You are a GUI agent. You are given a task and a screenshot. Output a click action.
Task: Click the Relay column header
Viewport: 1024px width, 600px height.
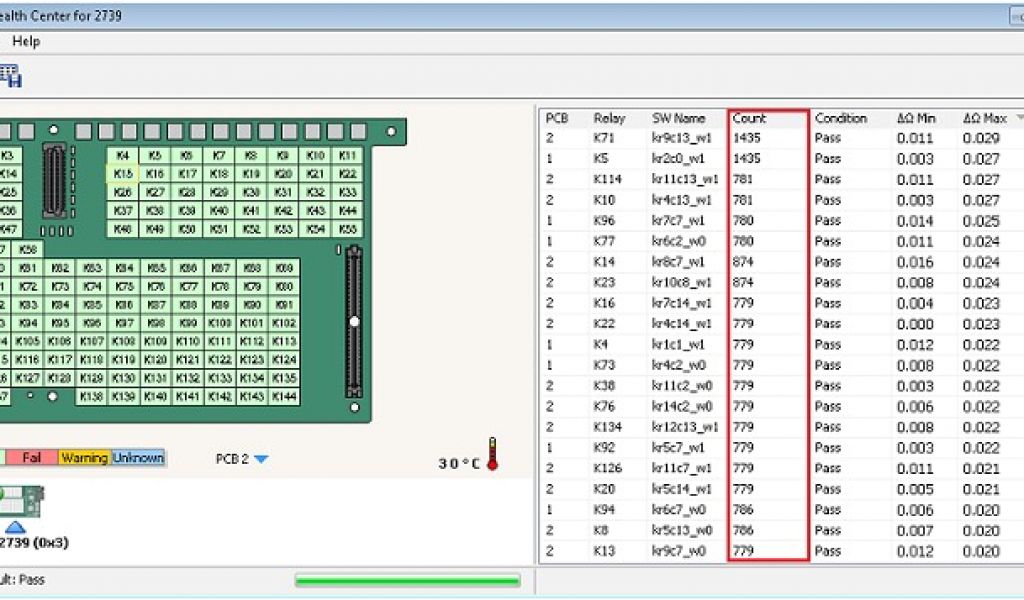(x=610, y=118)
